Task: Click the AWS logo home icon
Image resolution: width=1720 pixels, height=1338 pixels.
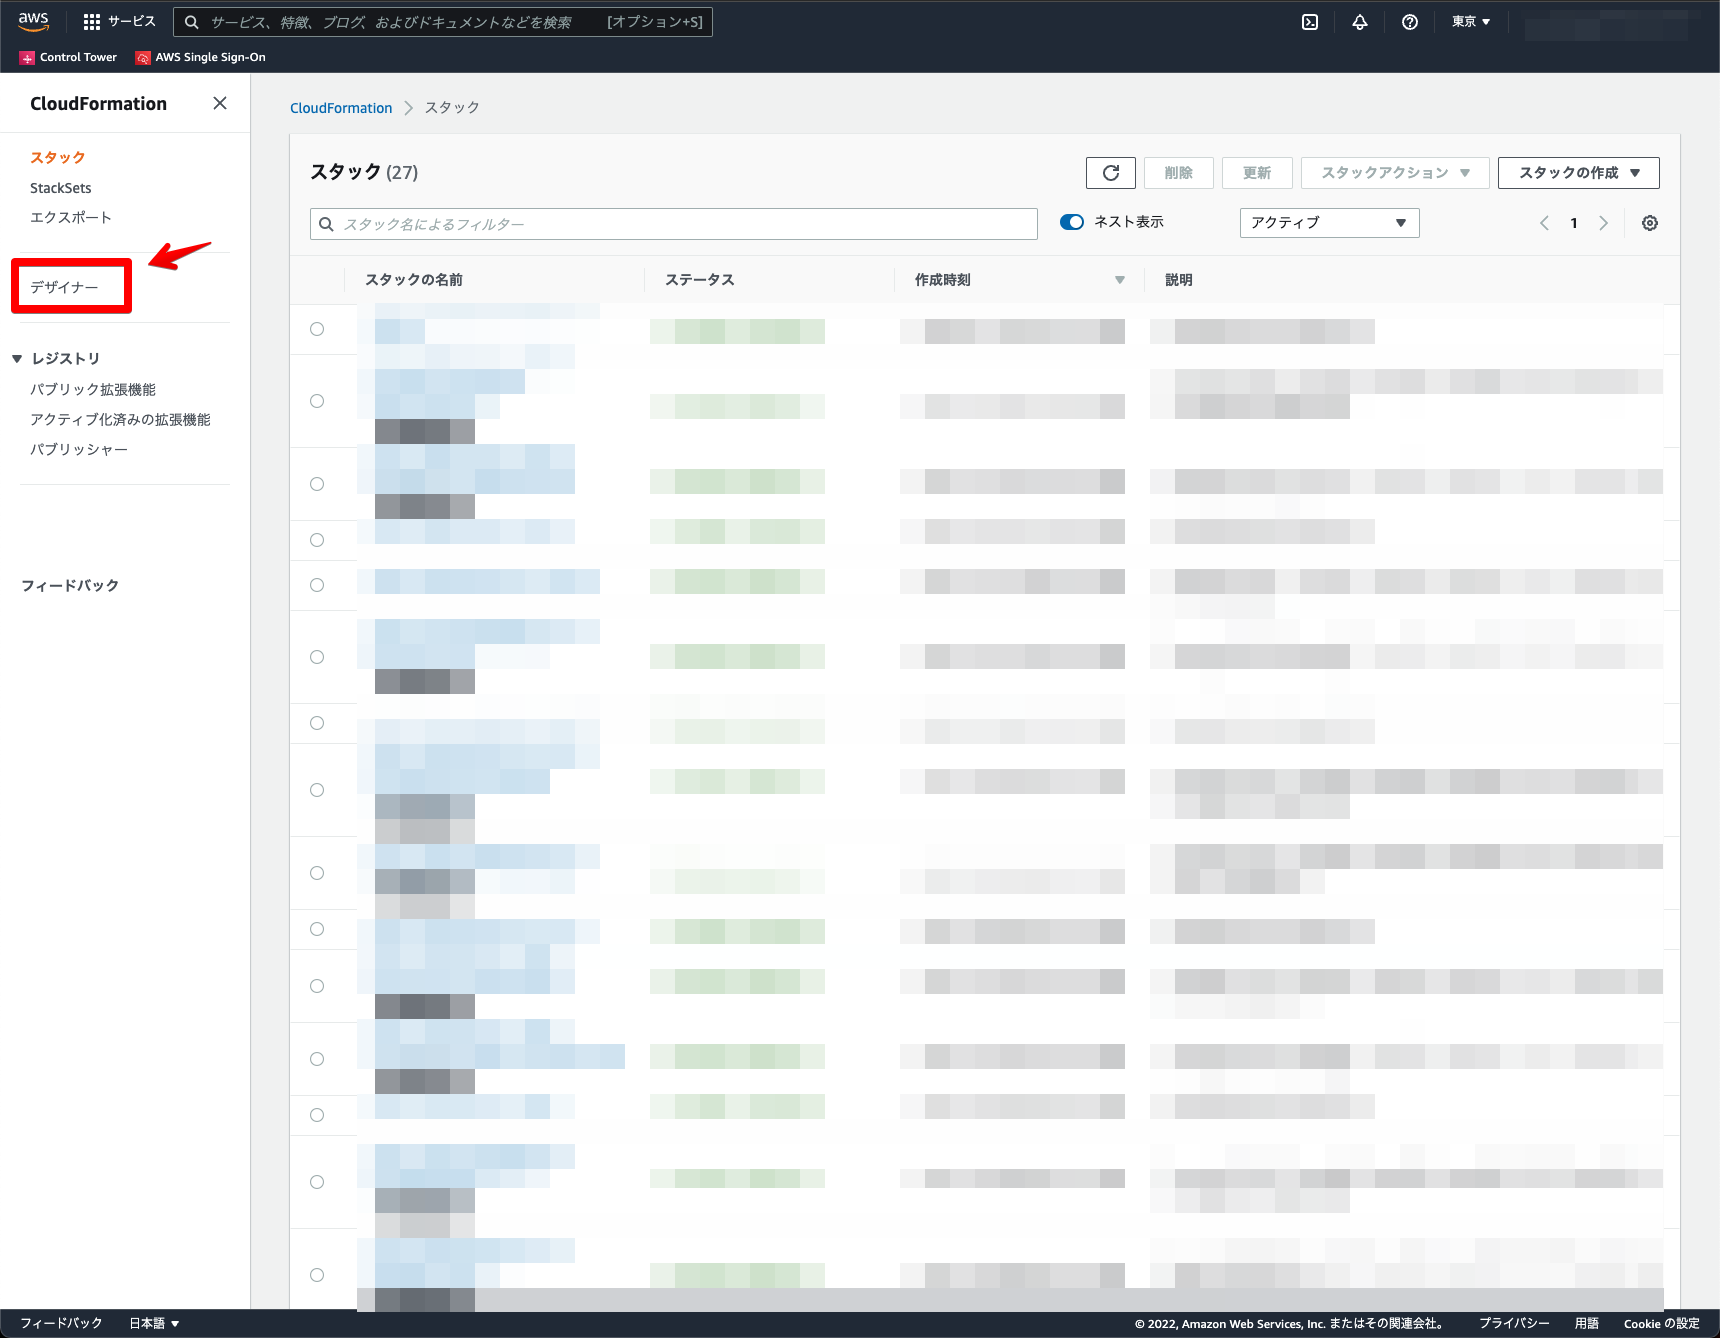Action: click(33, 22)
